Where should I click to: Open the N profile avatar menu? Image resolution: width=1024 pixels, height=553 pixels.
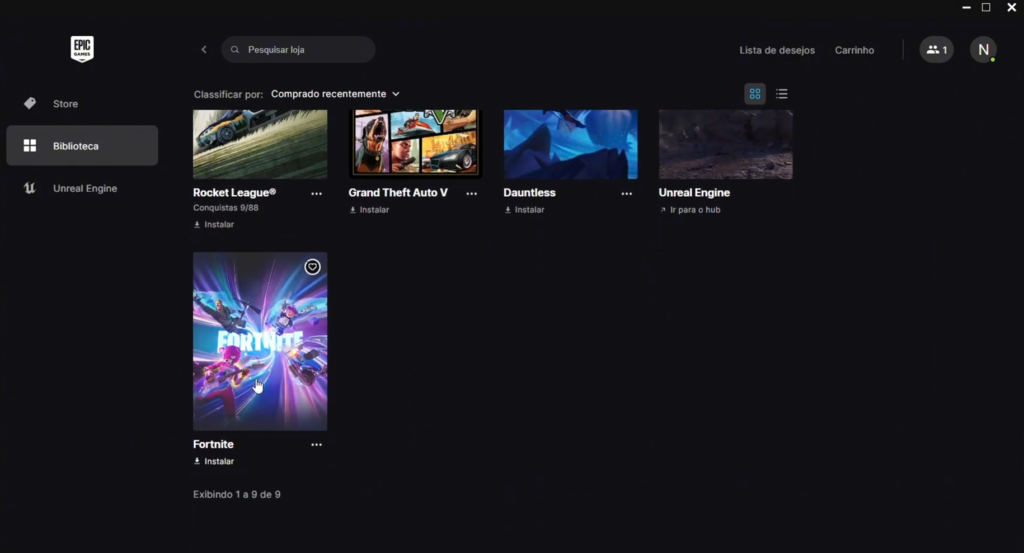click(983, 50)
